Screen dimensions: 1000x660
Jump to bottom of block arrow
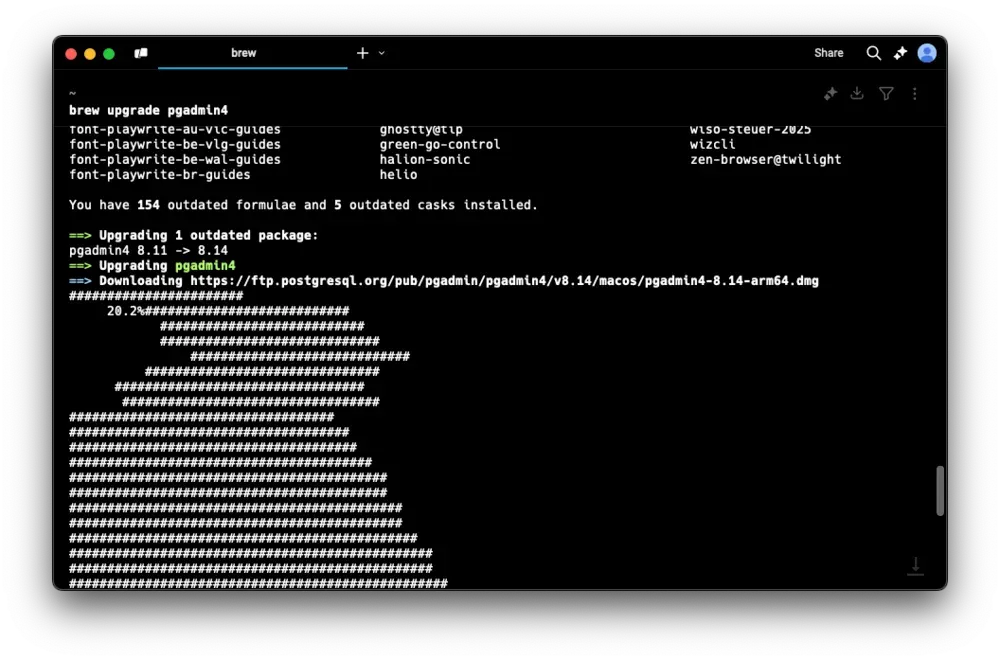(915, 566)
